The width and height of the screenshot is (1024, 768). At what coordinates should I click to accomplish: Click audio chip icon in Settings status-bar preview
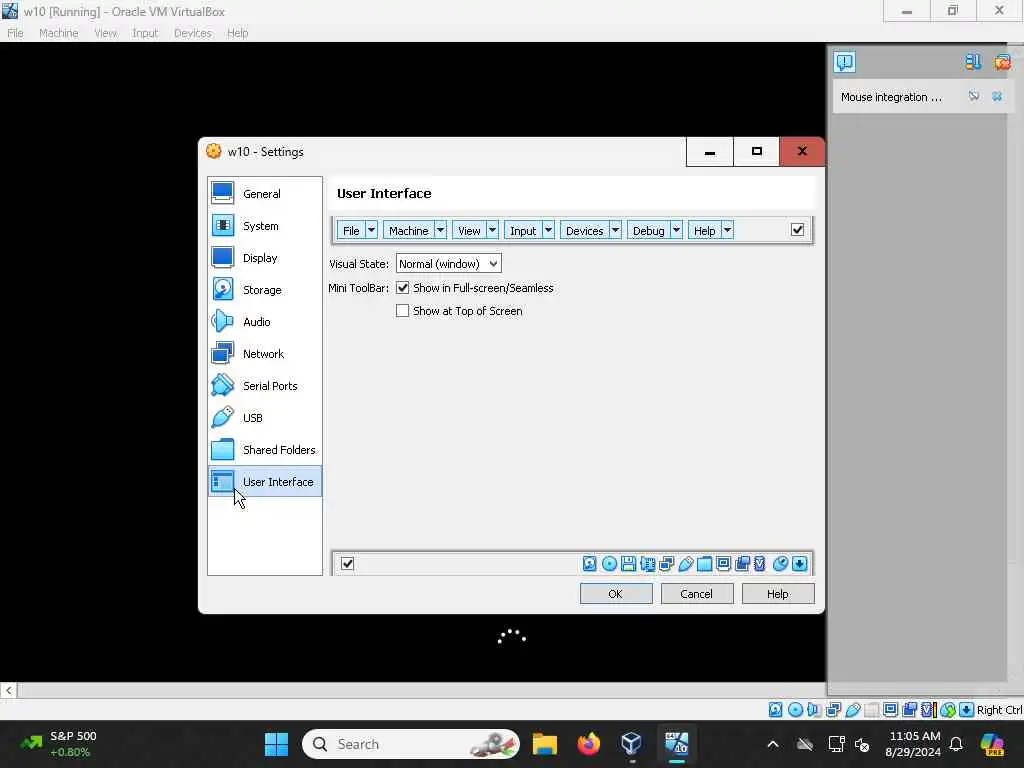click(x=647, y=564)
